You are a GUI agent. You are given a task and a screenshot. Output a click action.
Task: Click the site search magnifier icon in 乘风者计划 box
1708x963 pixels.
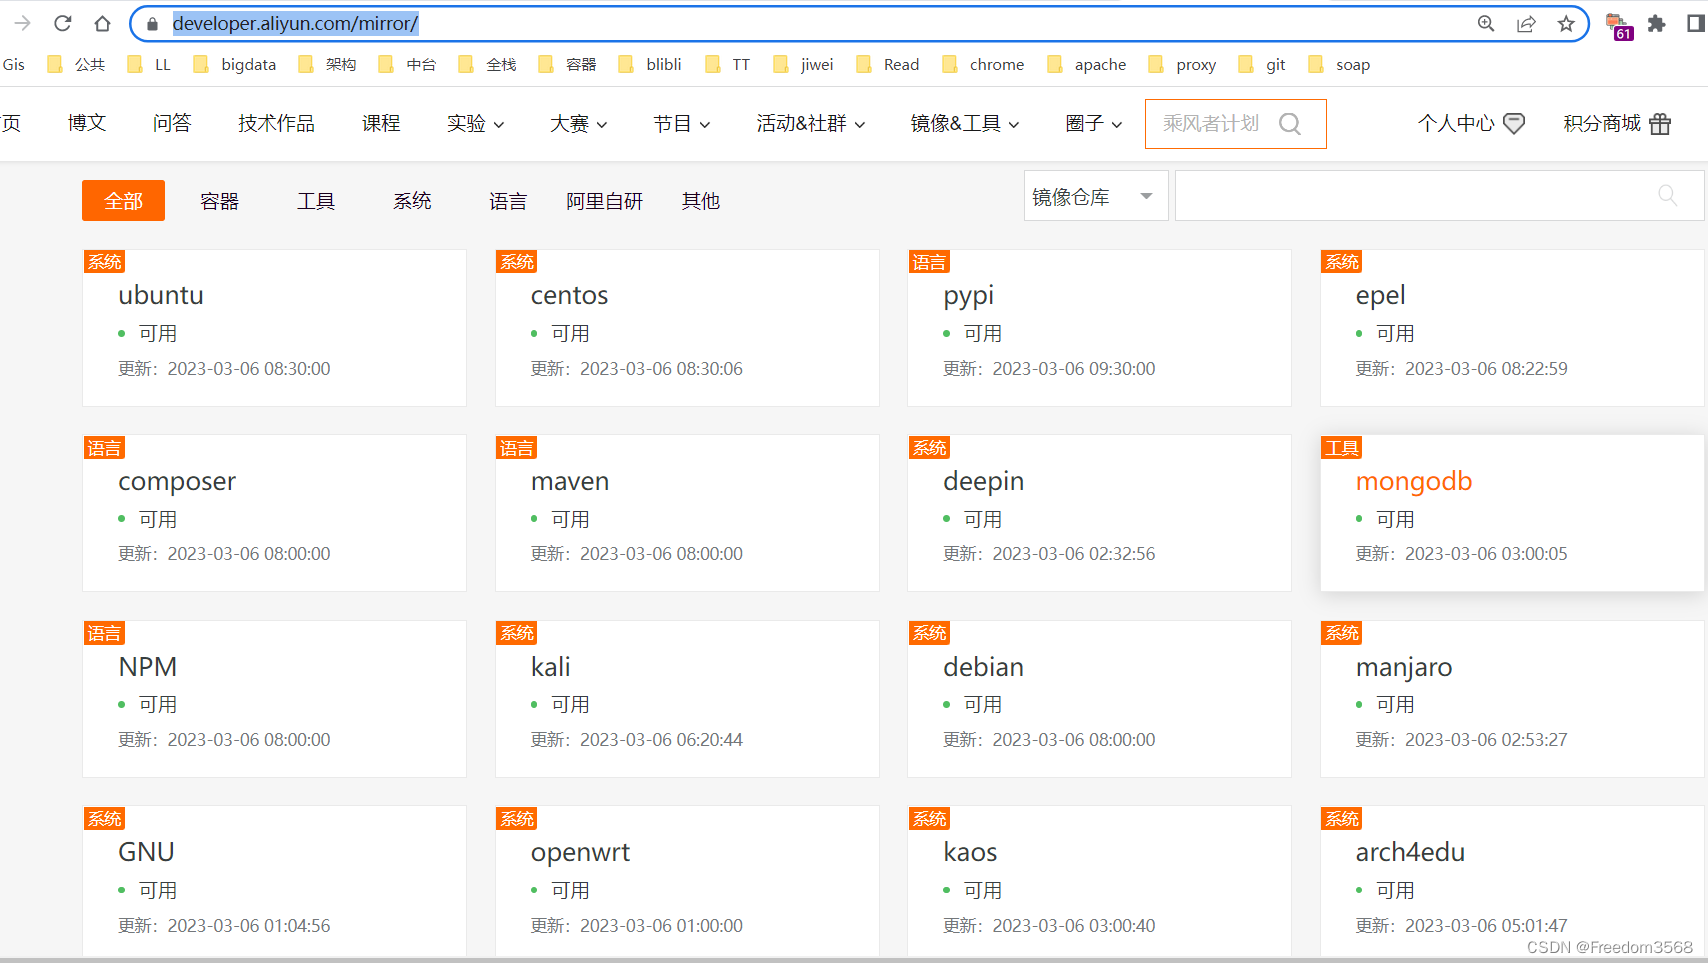1290,124
